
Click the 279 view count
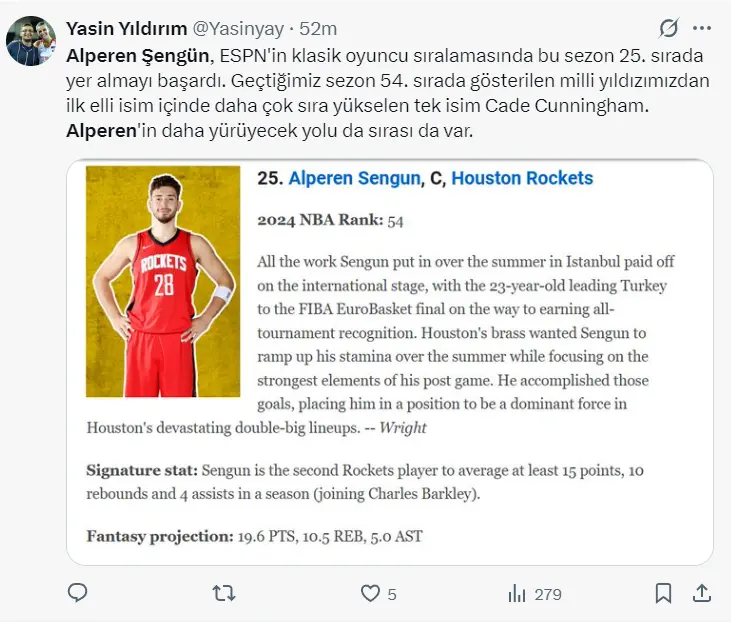547,594
